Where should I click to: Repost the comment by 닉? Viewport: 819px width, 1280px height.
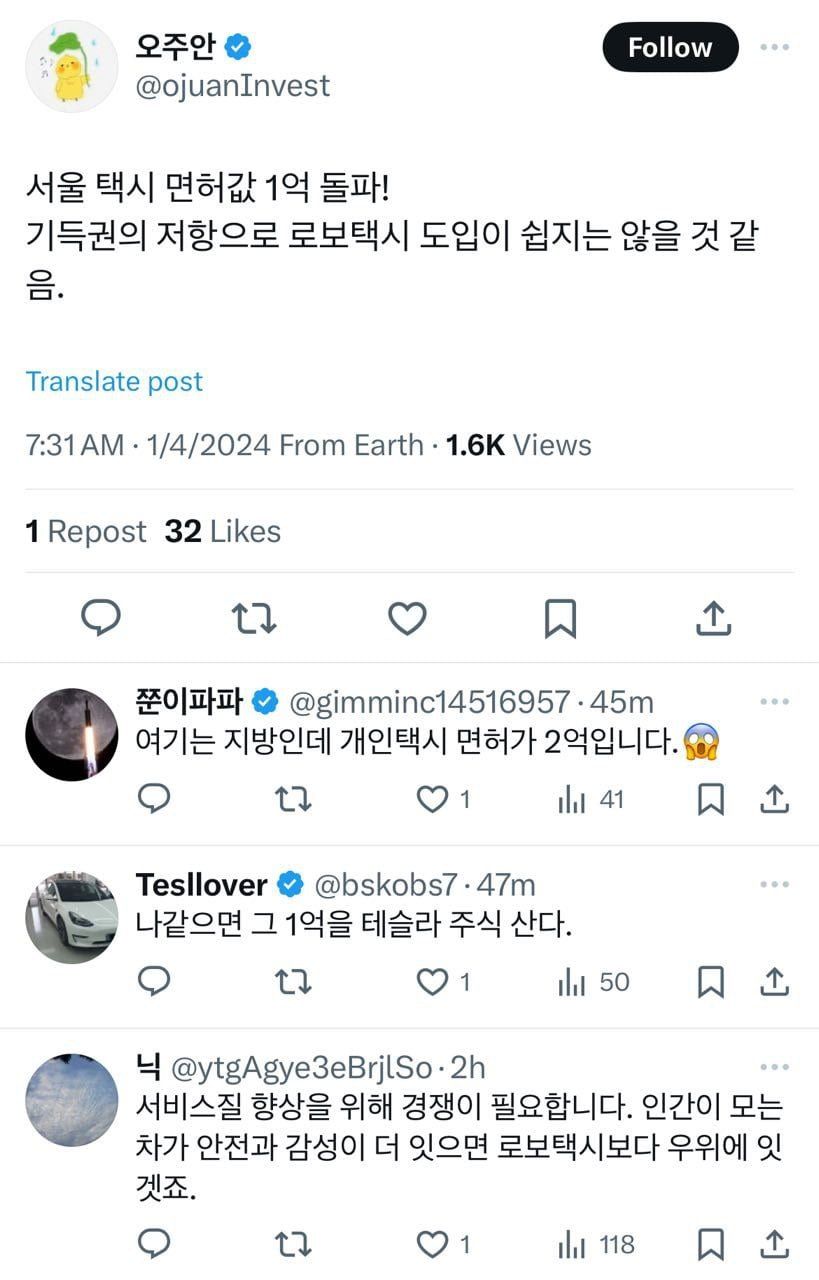click(x=293, y=1244)
